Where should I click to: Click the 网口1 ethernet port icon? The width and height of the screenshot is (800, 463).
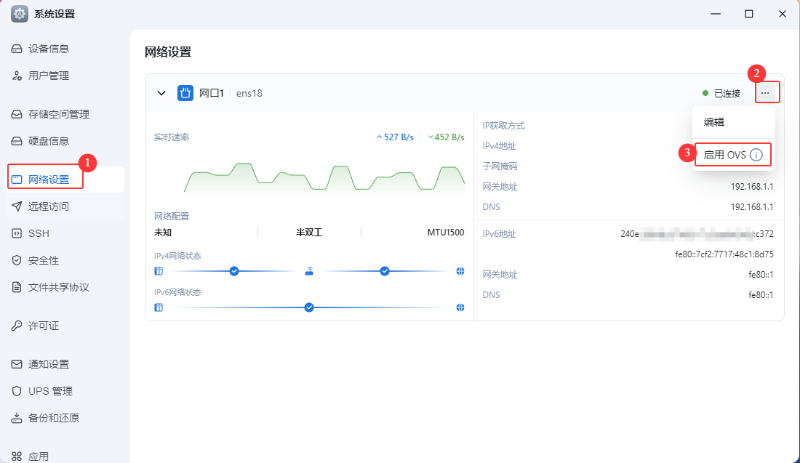185,93
